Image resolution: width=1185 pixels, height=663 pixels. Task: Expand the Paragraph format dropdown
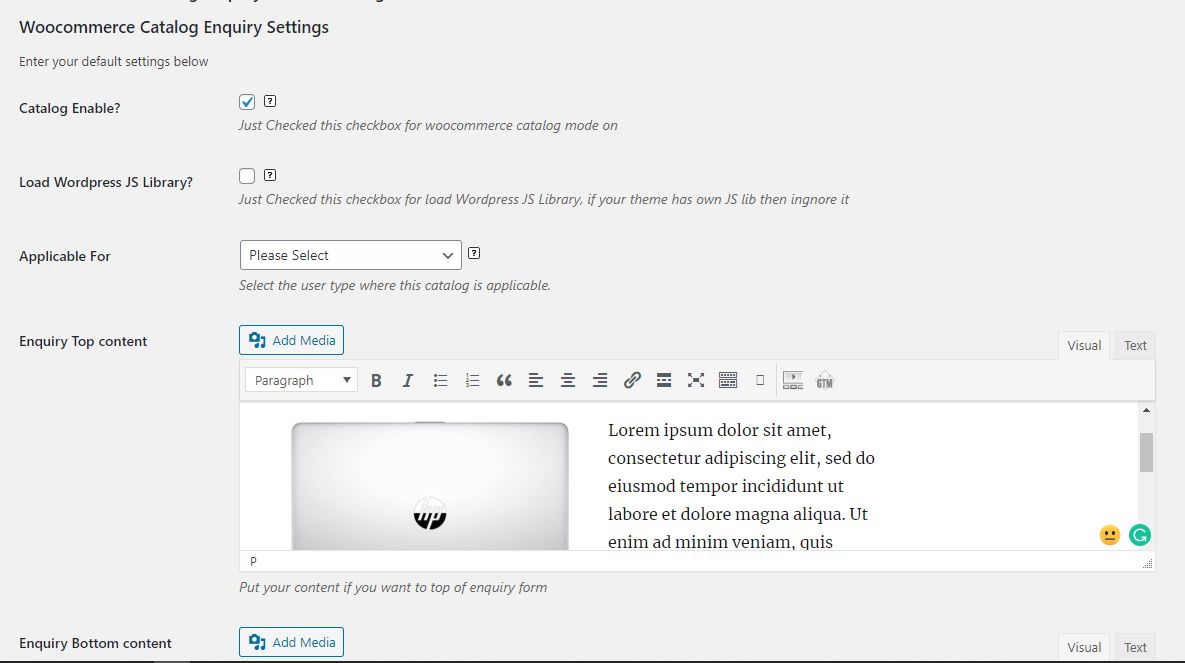pos(302,380)
